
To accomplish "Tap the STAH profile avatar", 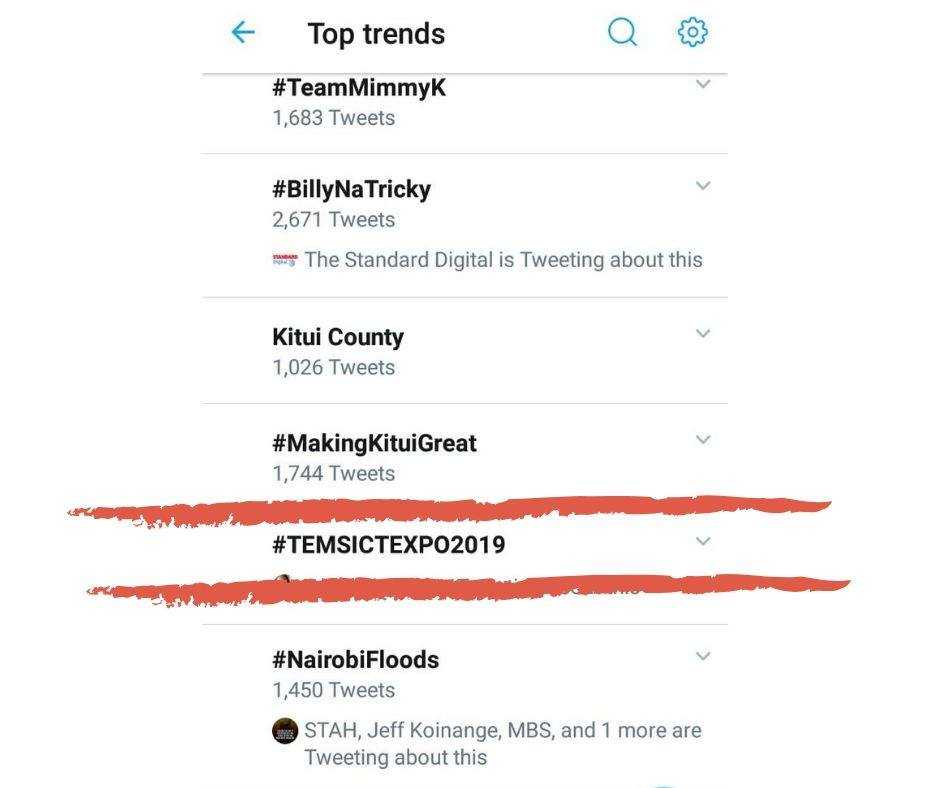I will tap(285, 731).
